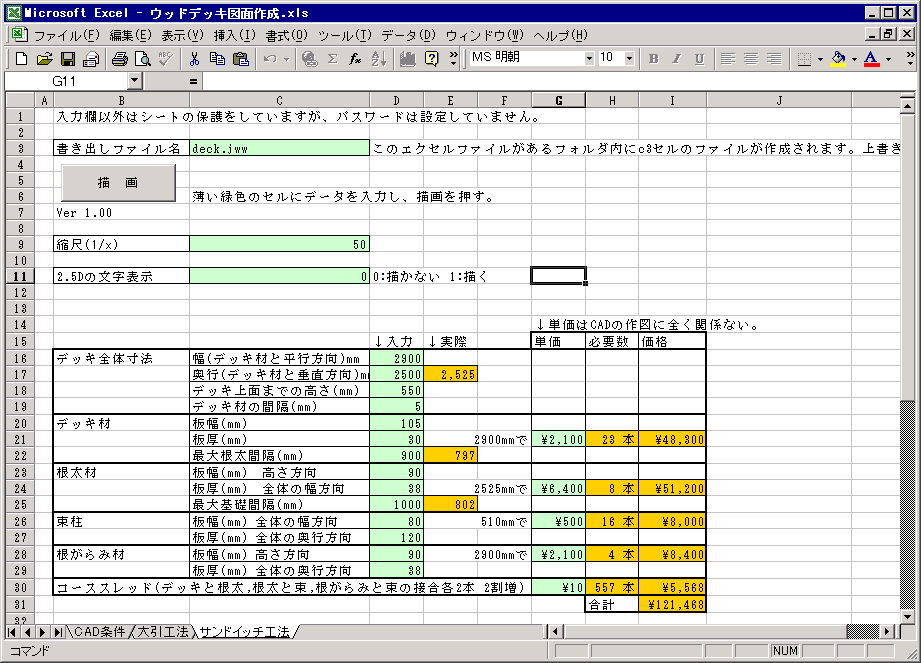Click the Paste clipboard icon
Screen dimensions: 921x663
pos(240,59)
